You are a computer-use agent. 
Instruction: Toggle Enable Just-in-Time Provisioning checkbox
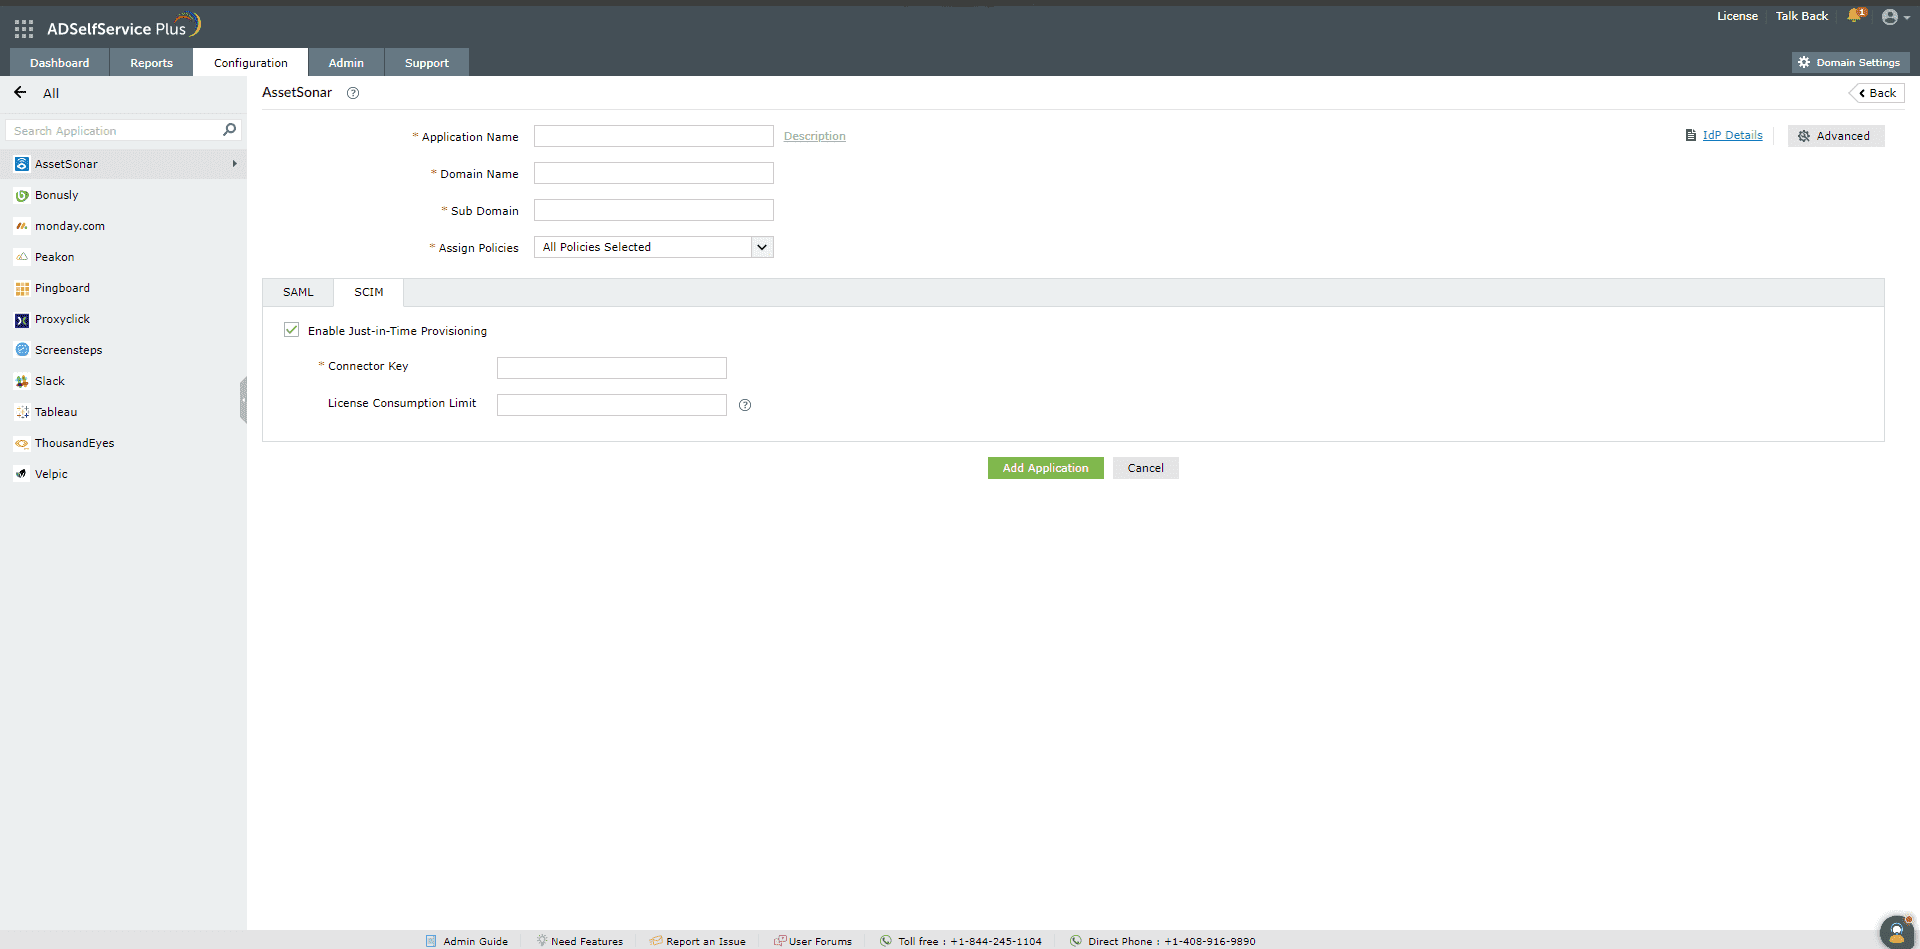(291, 330)
